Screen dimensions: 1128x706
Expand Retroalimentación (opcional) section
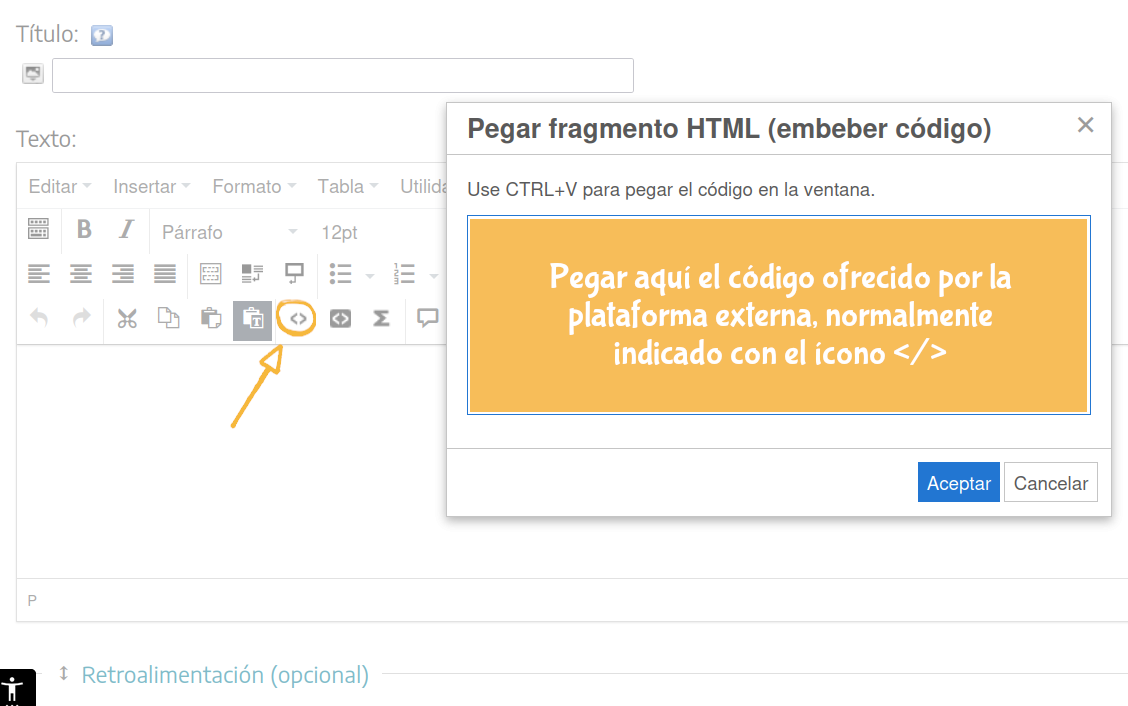[224, 675]
